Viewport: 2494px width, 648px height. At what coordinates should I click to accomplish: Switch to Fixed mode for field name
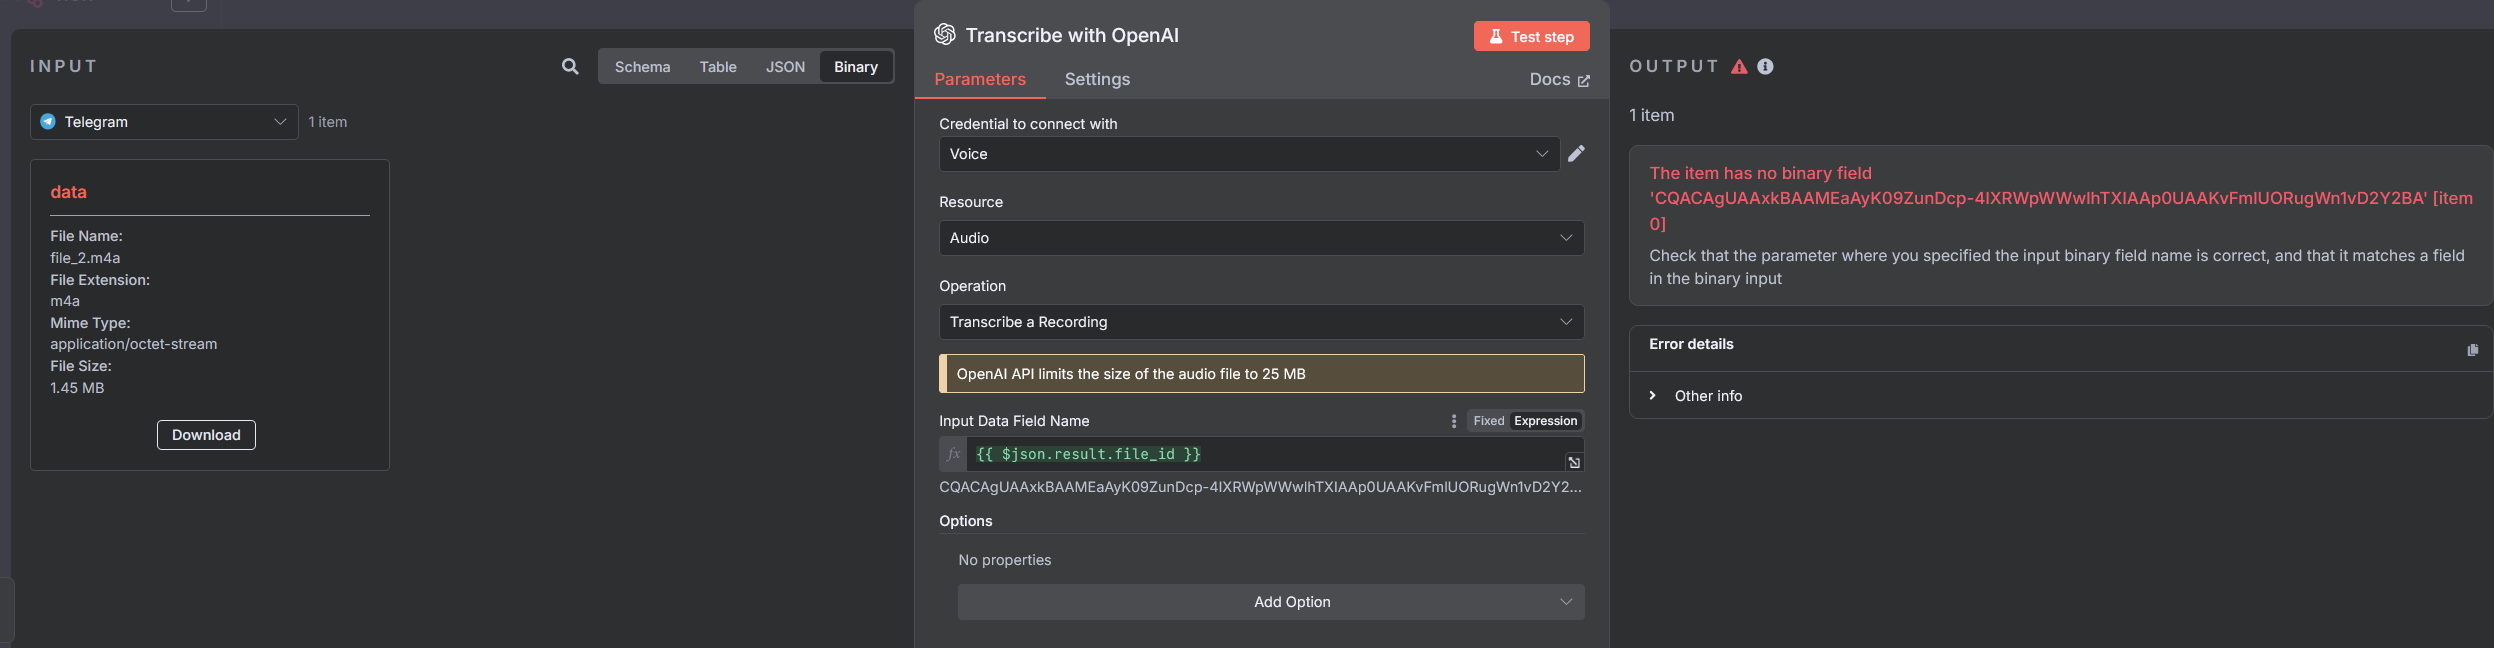pos(1488,421)
